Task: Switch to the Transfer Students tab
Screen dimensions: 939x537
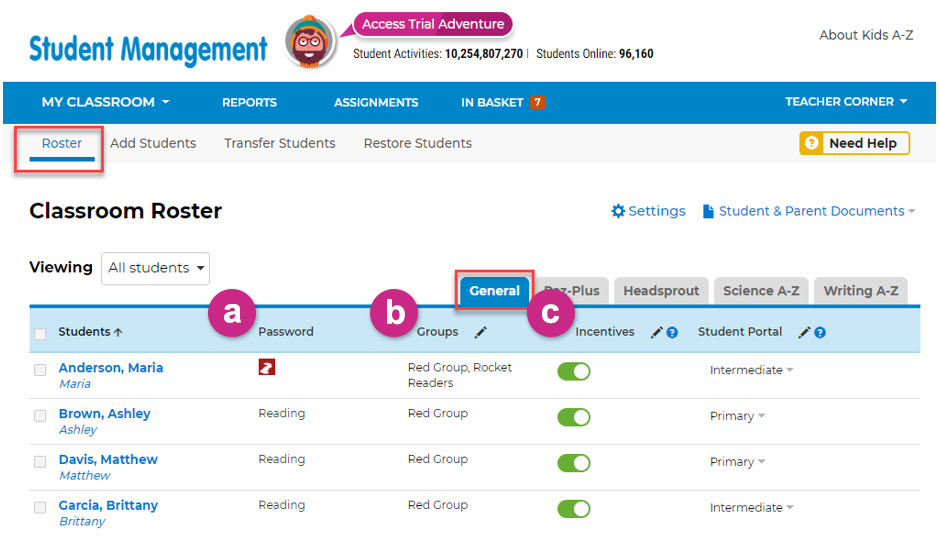Action: 280,144
